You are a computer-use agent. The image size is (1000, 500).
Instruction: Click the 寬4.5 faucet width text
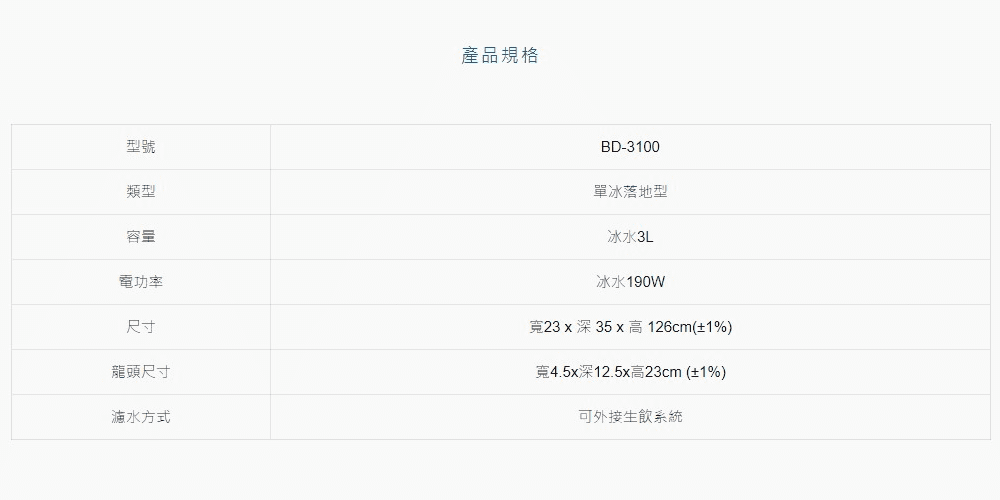(552, 372)
